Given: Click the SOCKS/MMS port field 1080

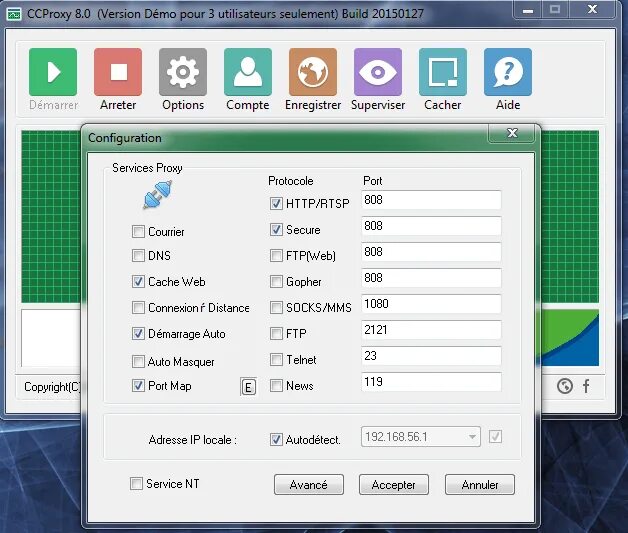Looking at the screenshot, I should 431,304.
